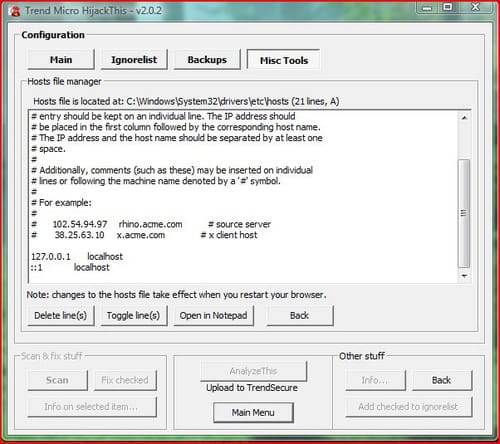The height and width of the screenshot is (444, 500).
Task: Click Add checked to ignorelist button
Action: [x=409, y=407]
